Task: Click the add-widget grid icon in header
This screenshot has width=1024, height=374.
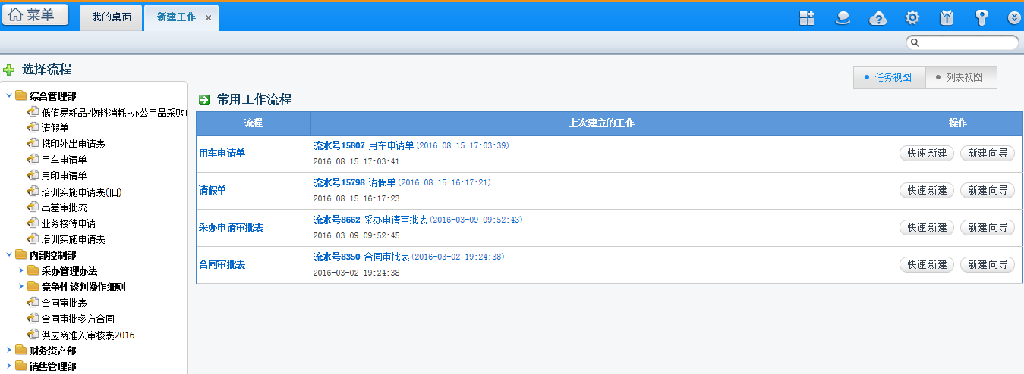Action: [807, 18]
